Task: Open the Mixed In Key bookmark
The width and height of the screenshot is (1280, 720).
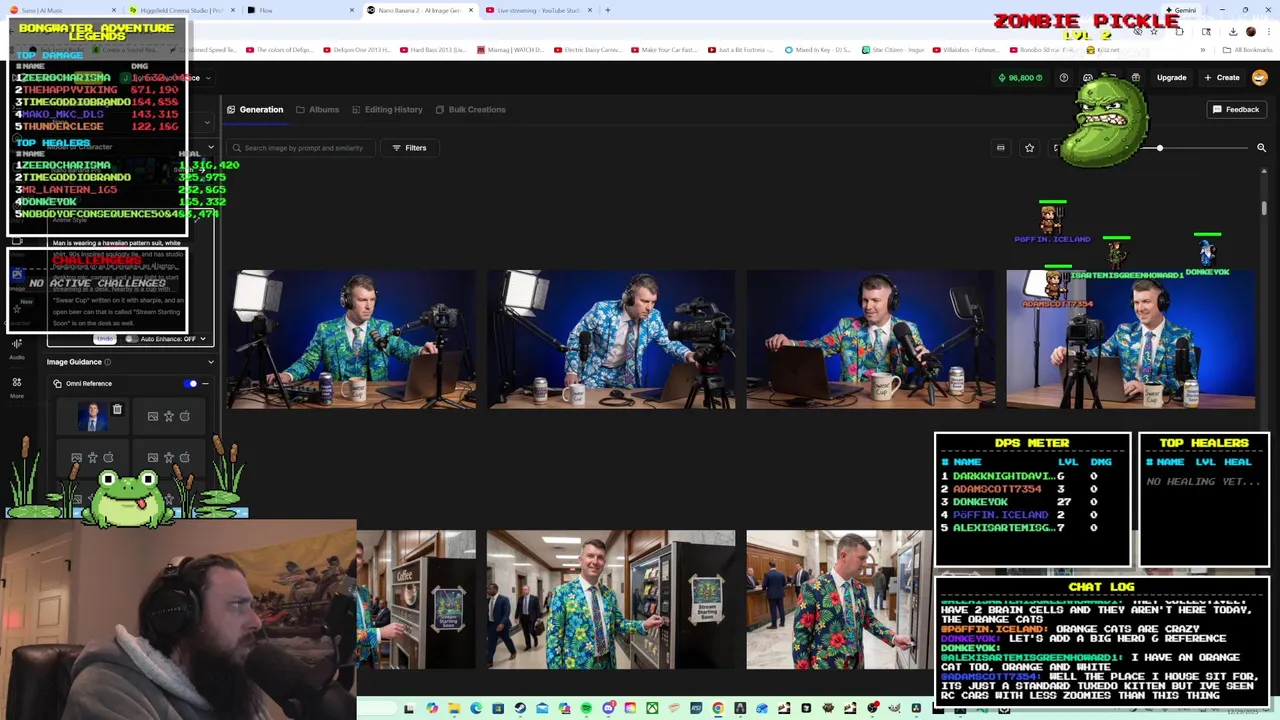Action: coord(817,49)
